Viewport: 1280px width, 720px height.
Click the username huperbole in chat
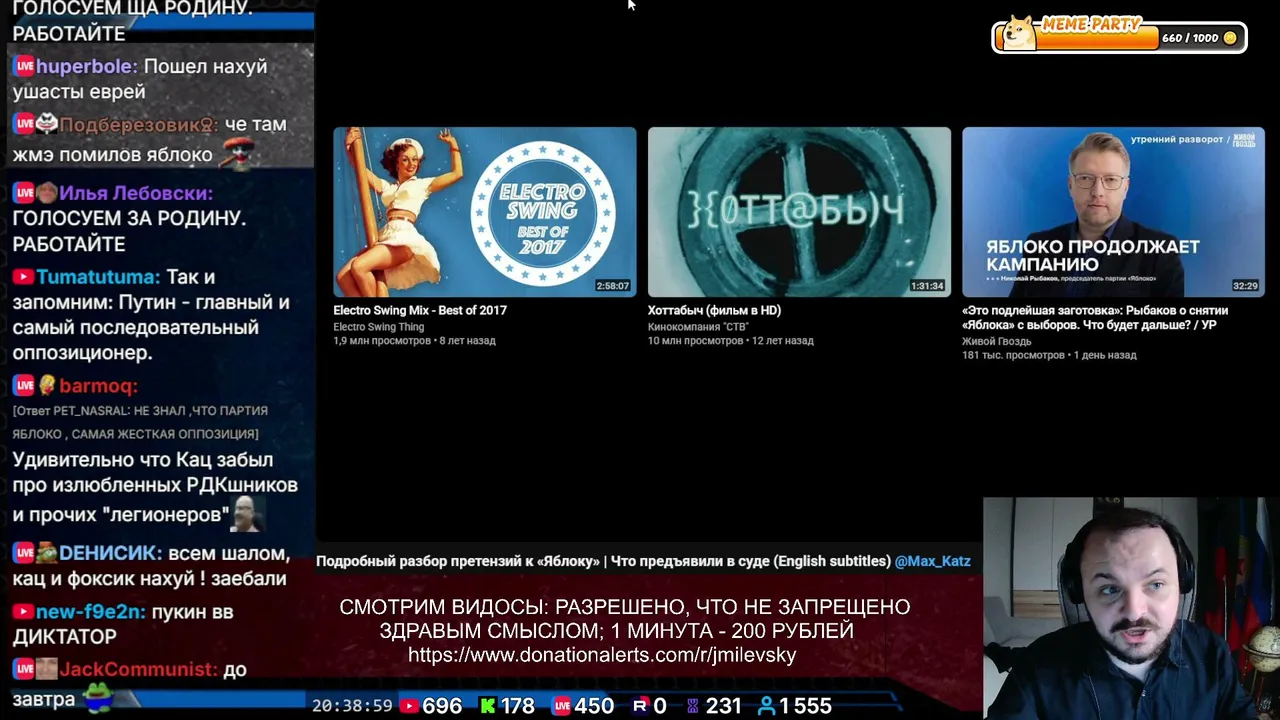(87, 67)
